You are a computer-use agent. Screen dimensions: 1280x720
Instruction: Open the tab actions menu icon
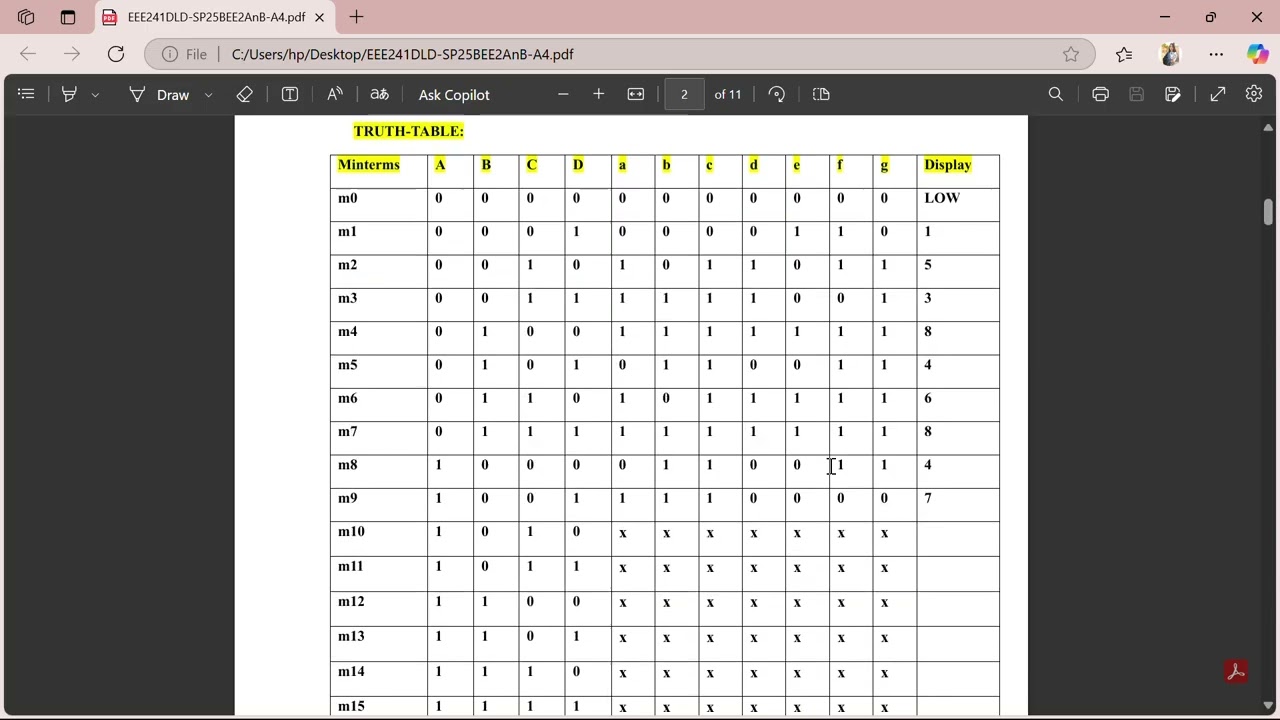click(x=68, y=17)
